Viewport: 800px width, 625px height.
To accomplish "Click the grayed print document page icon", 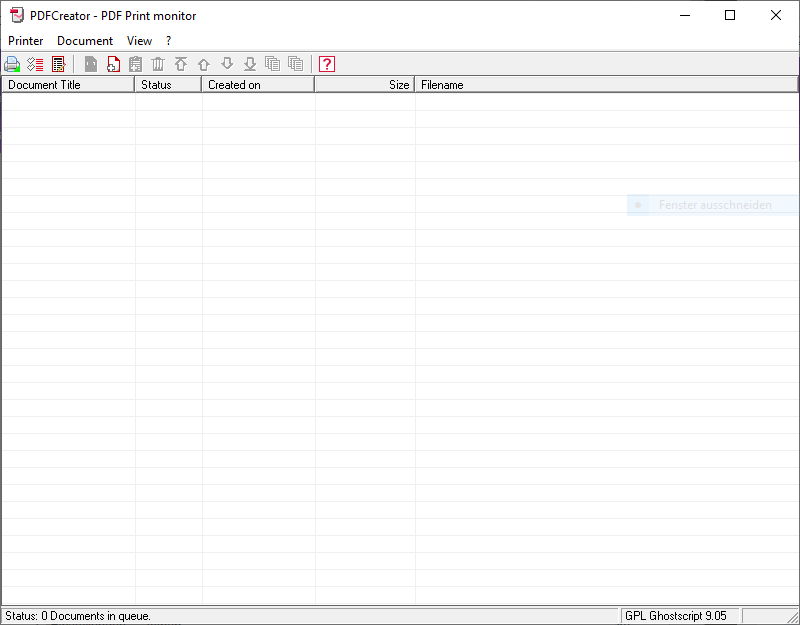I will (x=91, y=64).
